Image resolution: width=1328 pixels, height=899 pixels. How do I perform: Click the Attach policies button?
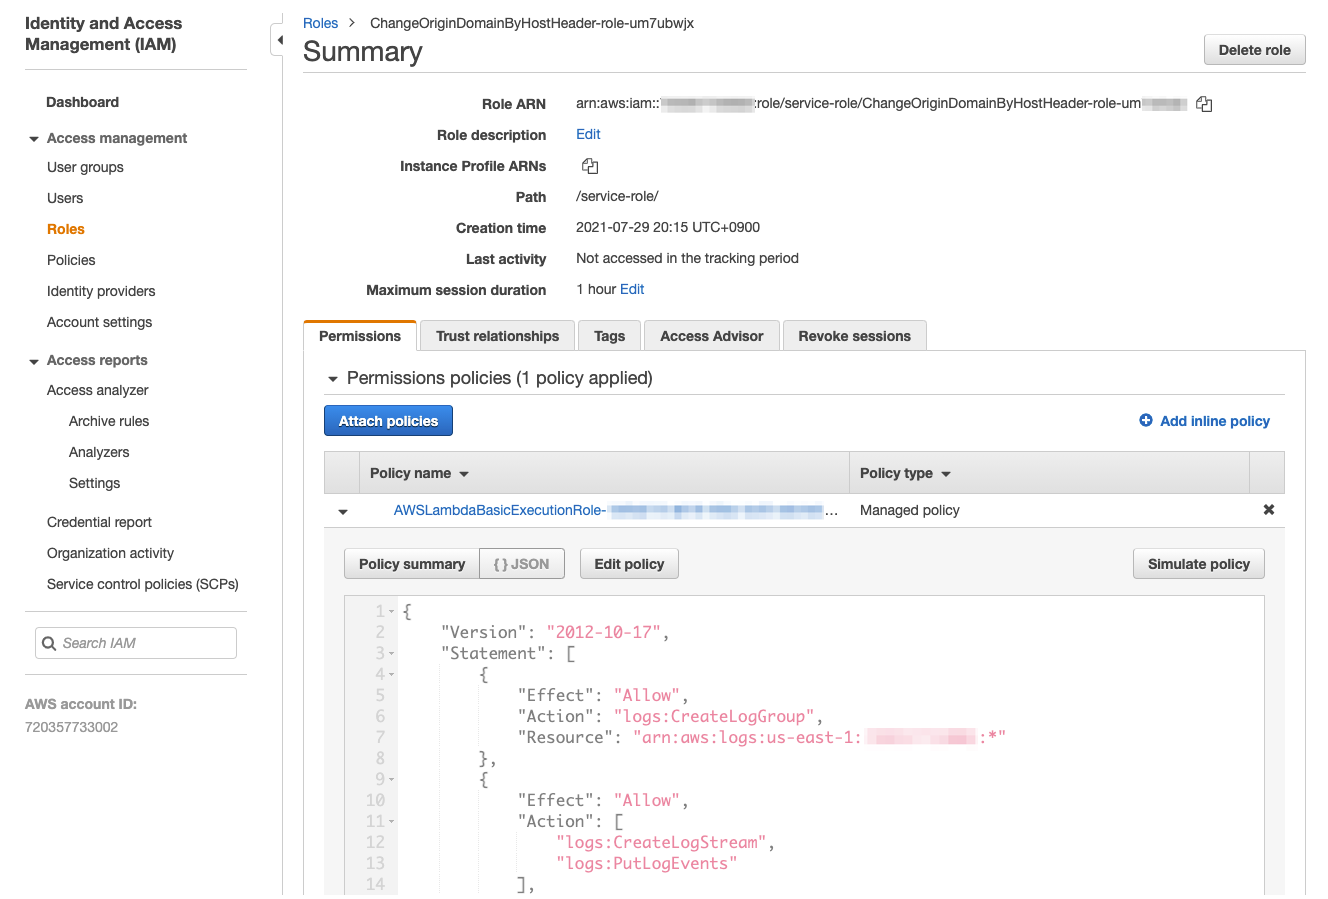coord(388,421)
